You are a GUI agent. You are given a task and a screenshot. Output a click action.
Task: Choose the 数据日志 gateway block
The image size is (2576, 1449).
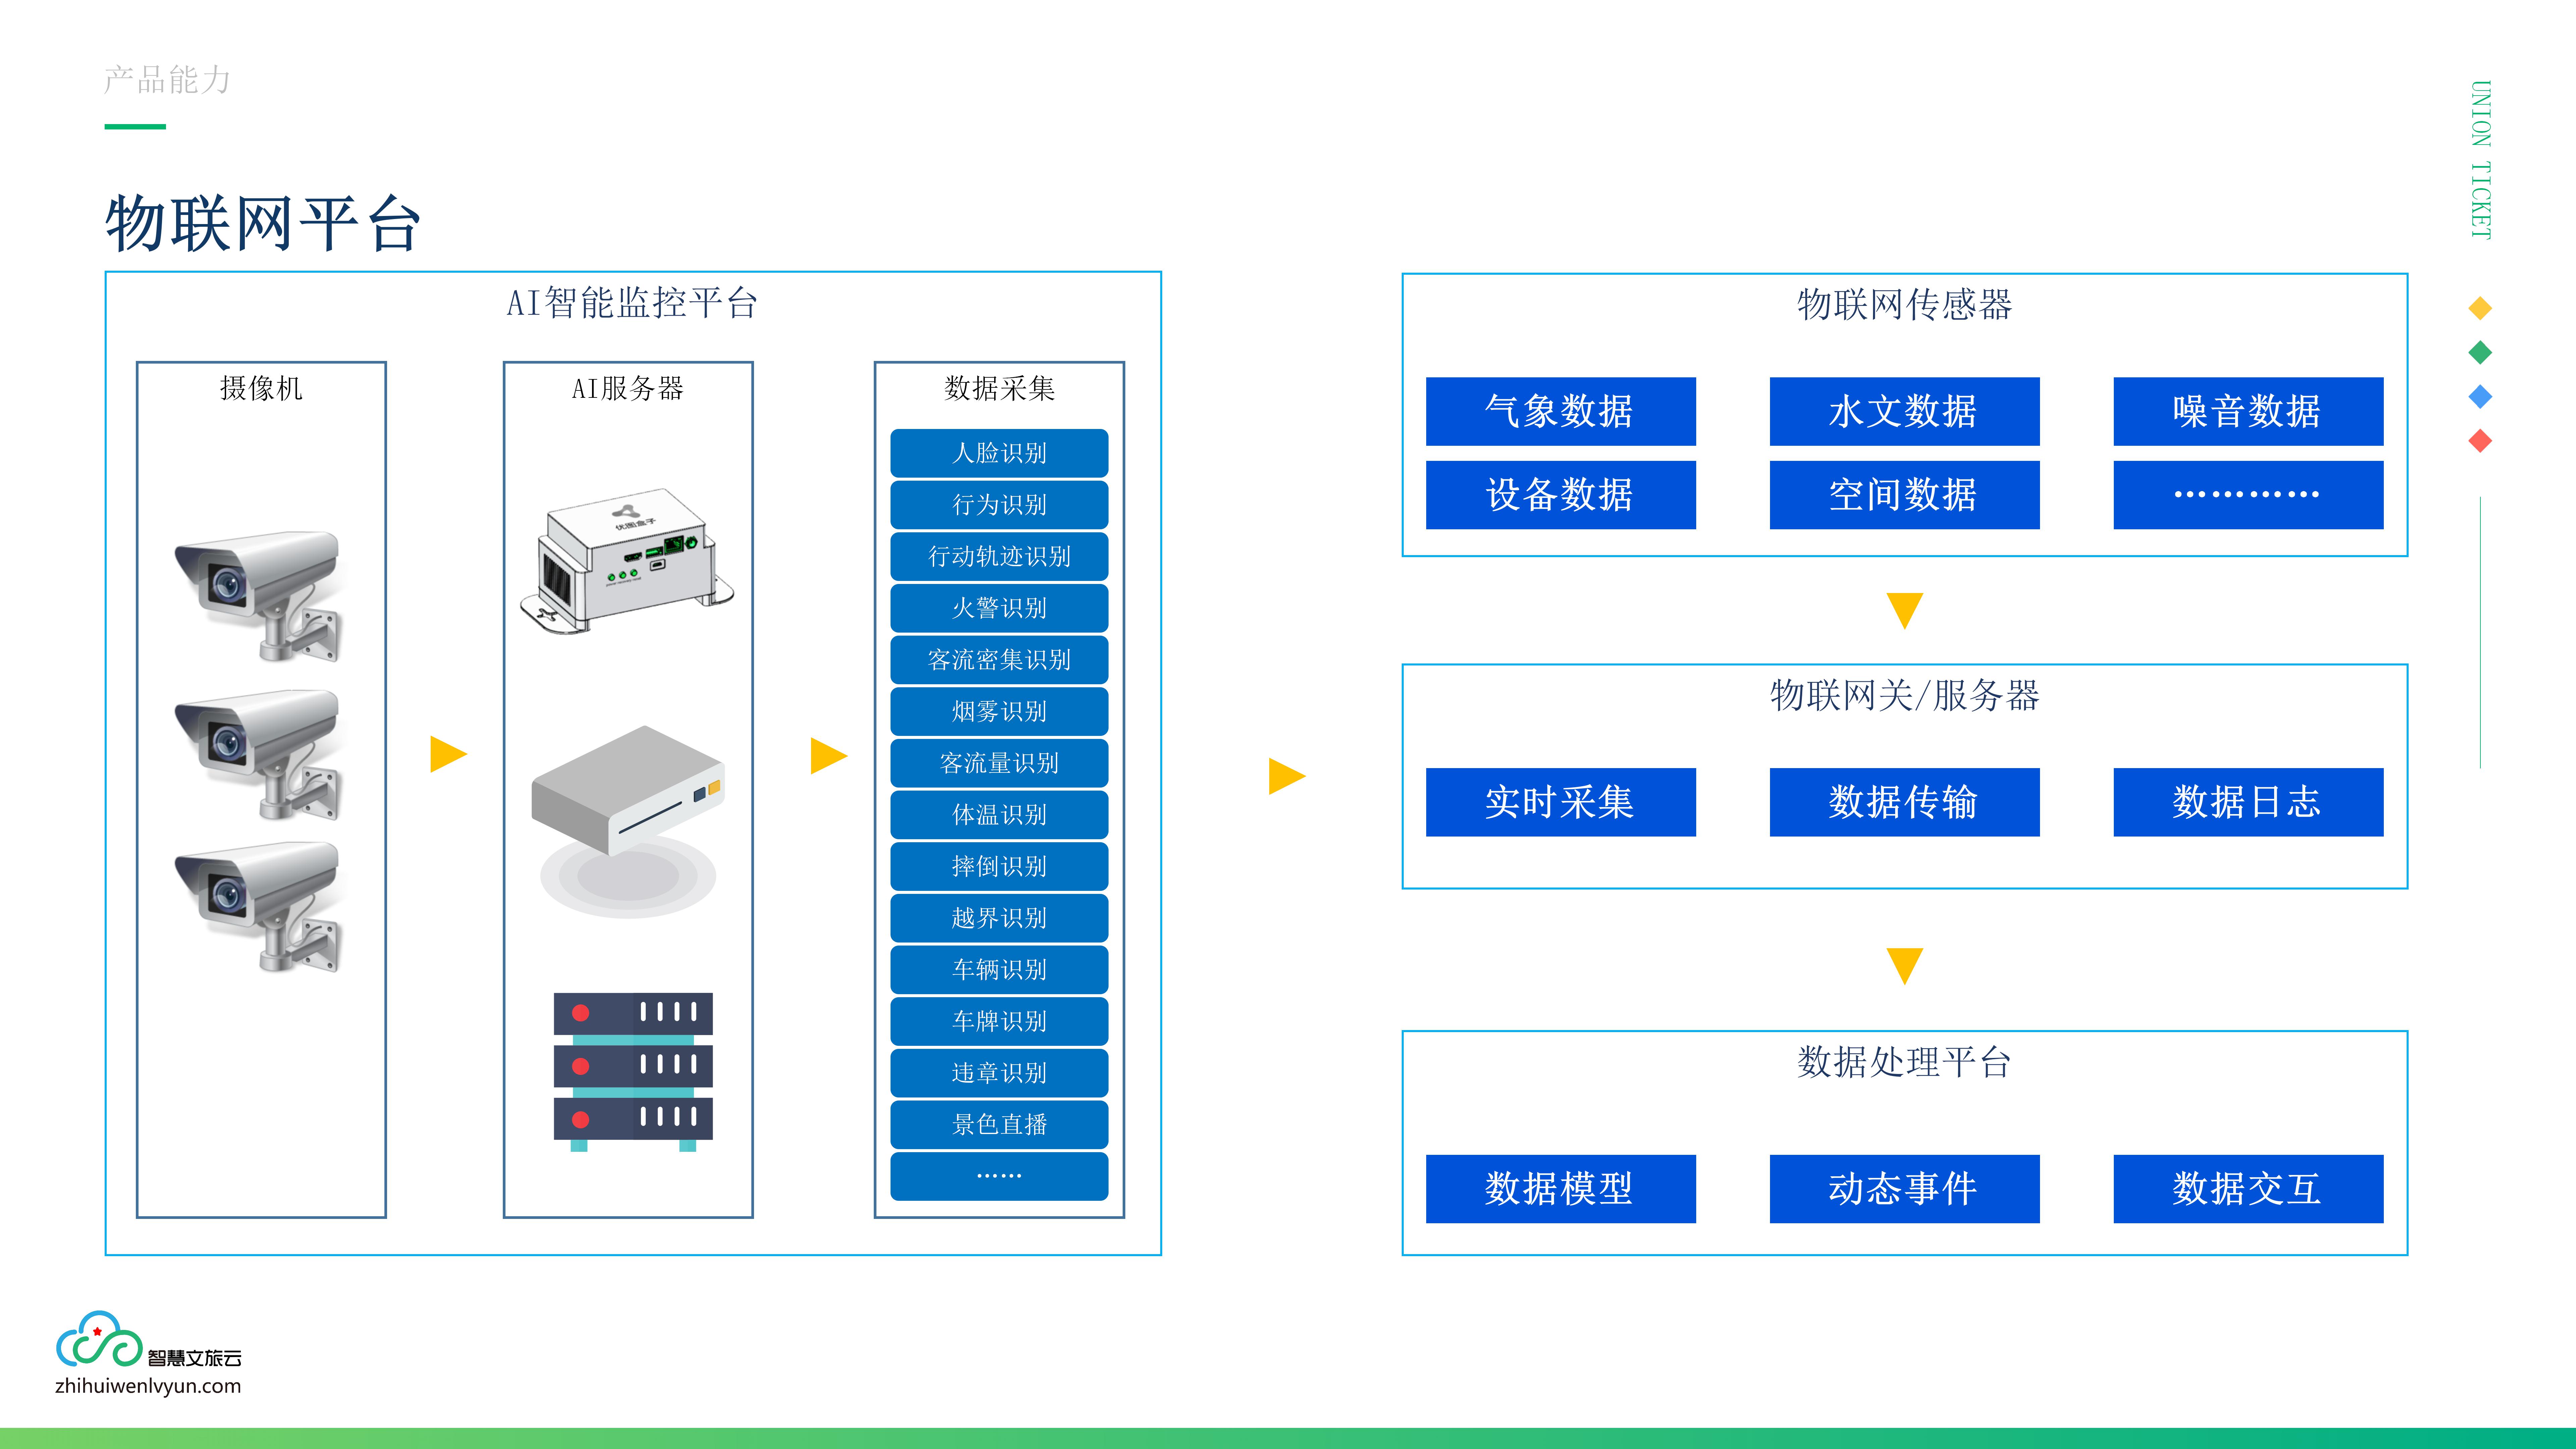[x=2248, y=802]
